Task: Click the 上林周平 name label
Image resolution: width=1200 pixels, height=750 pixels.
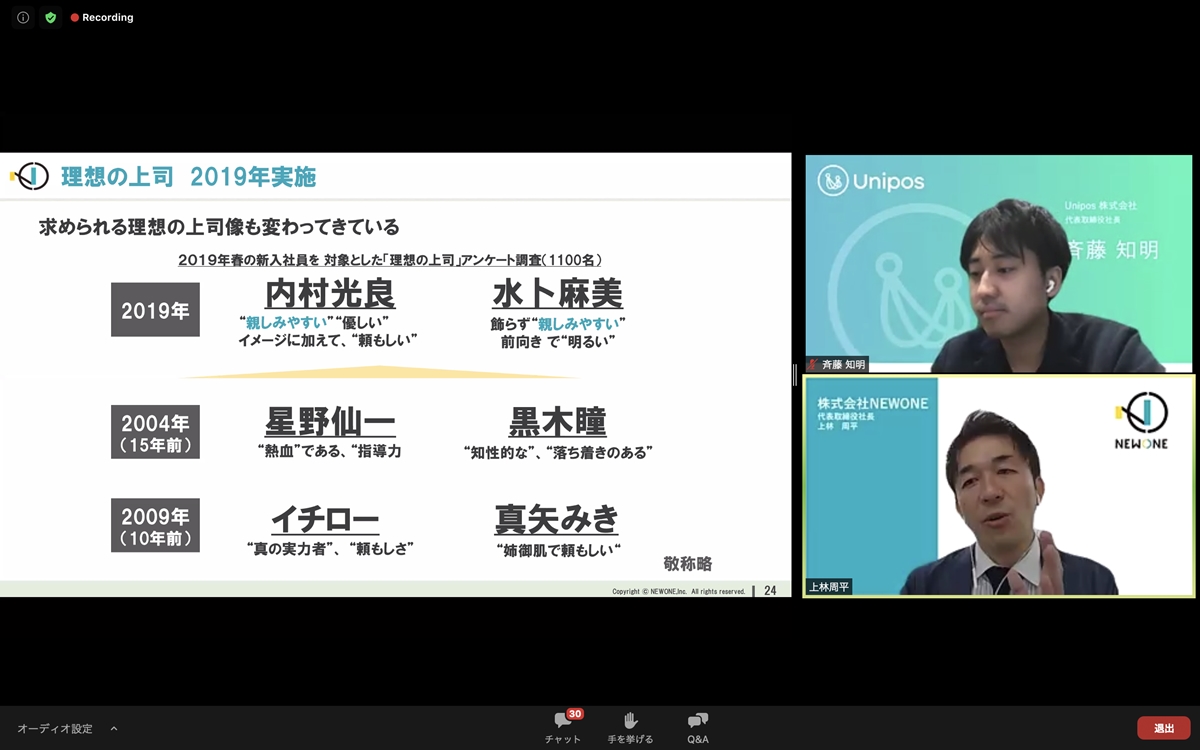Action: 829,587
